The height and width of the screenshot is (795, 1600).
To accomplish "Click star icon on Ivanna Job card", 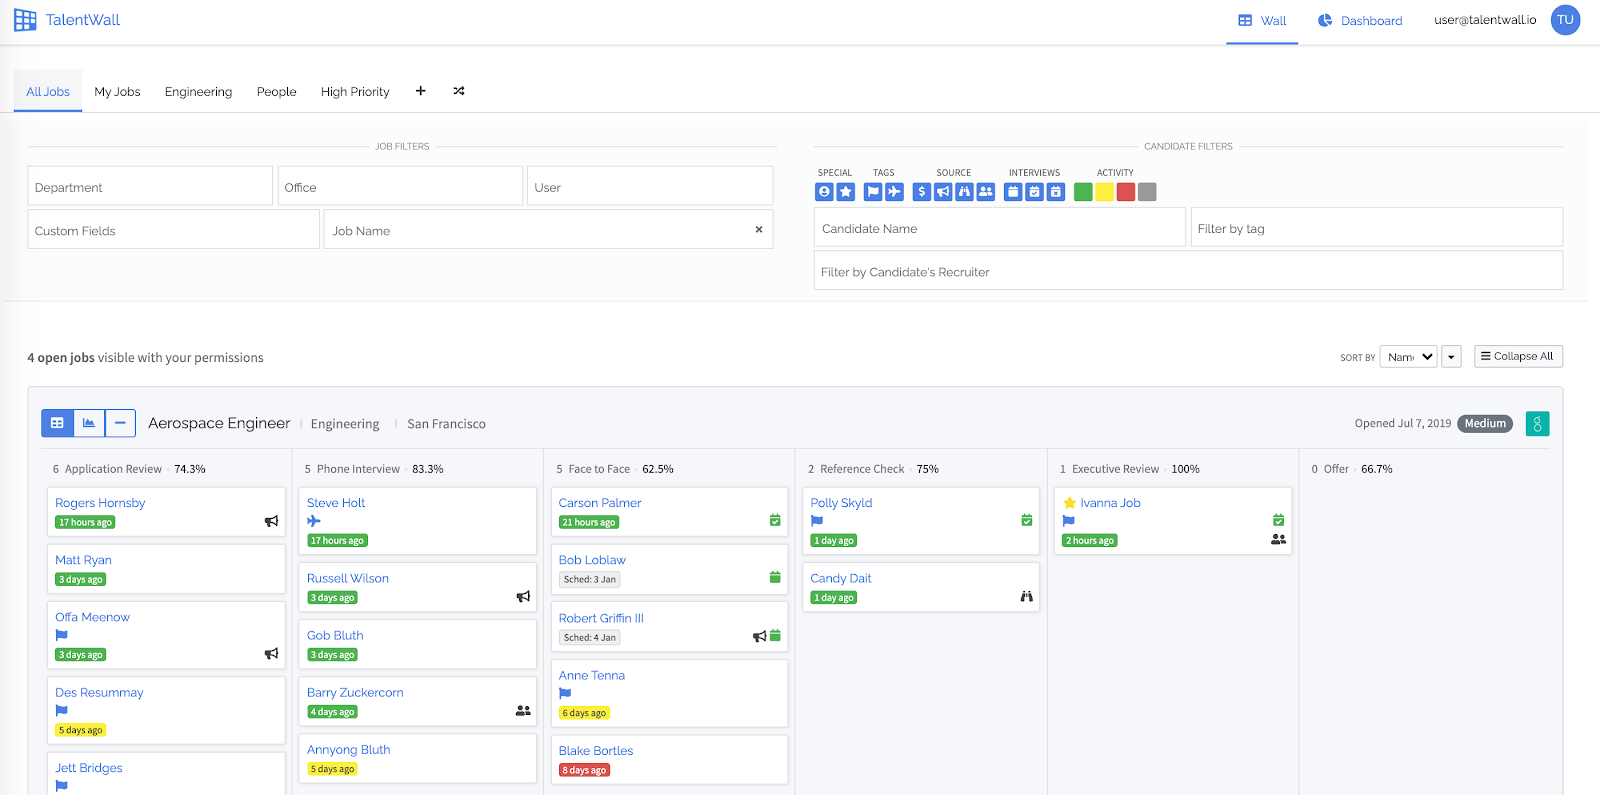I will tap(1069, 503).
